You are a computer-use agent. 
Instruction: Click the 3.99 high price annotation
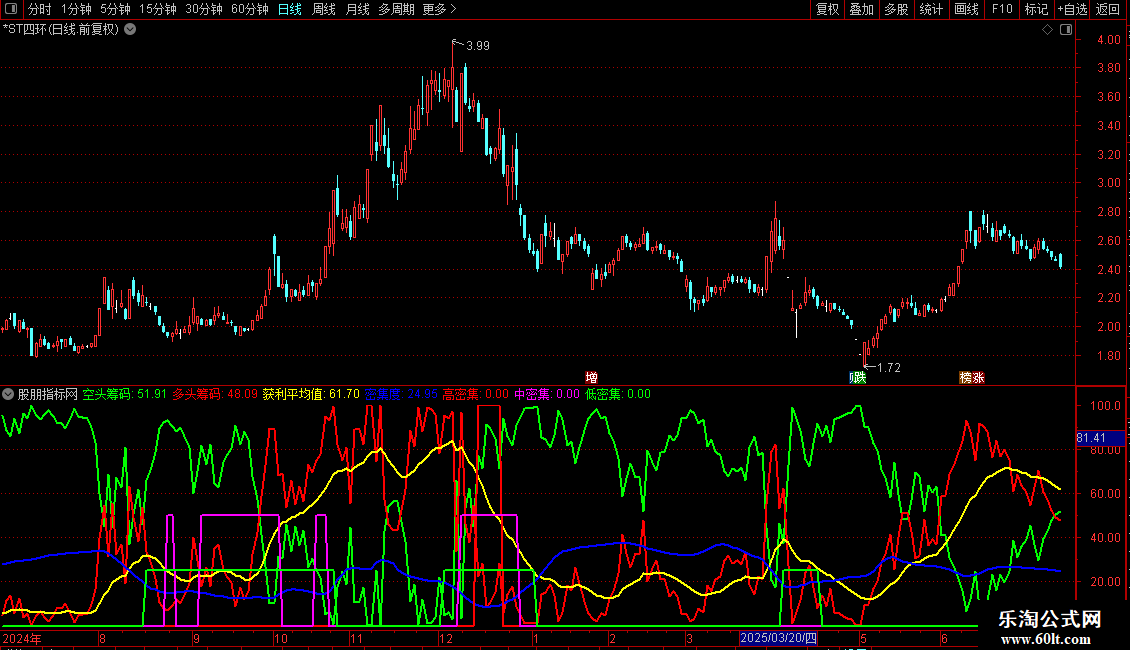click(477, 46)
